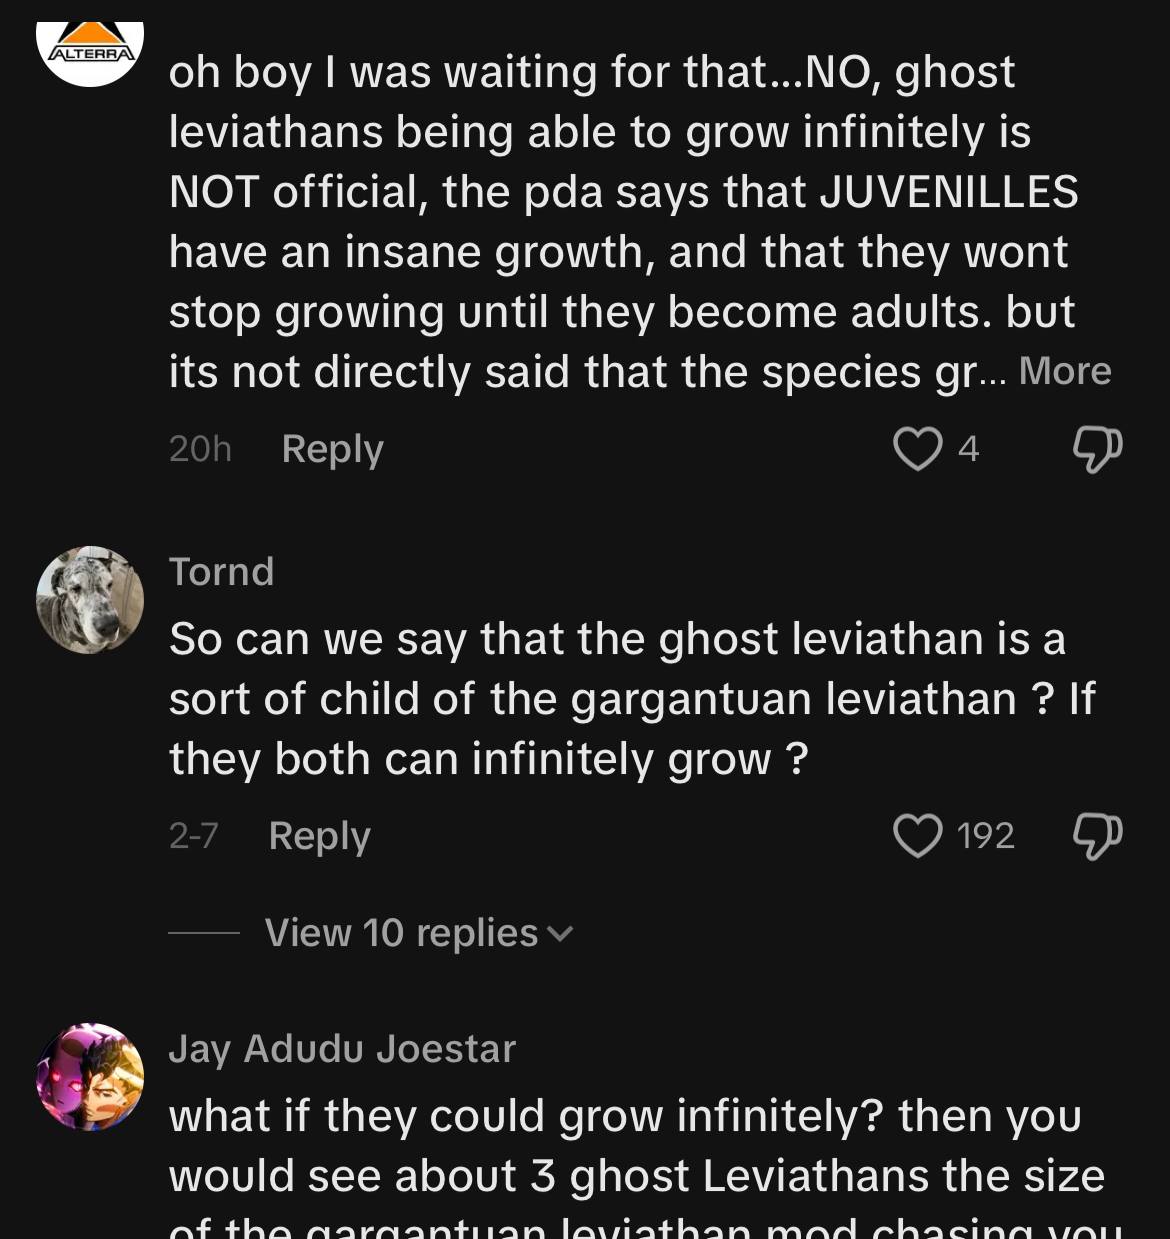Dislike the comment about JUVENILLES growth

click(1097, 449)
